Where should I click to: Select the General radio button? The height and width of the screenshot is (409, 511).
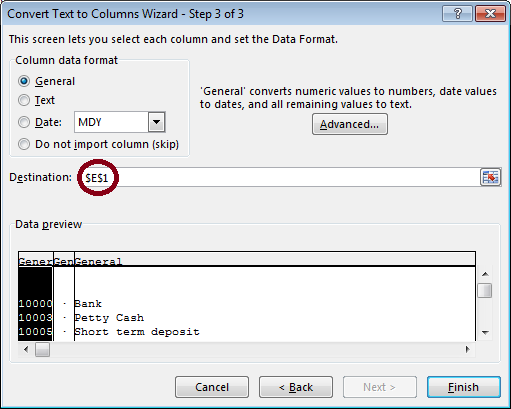point(24,81)
